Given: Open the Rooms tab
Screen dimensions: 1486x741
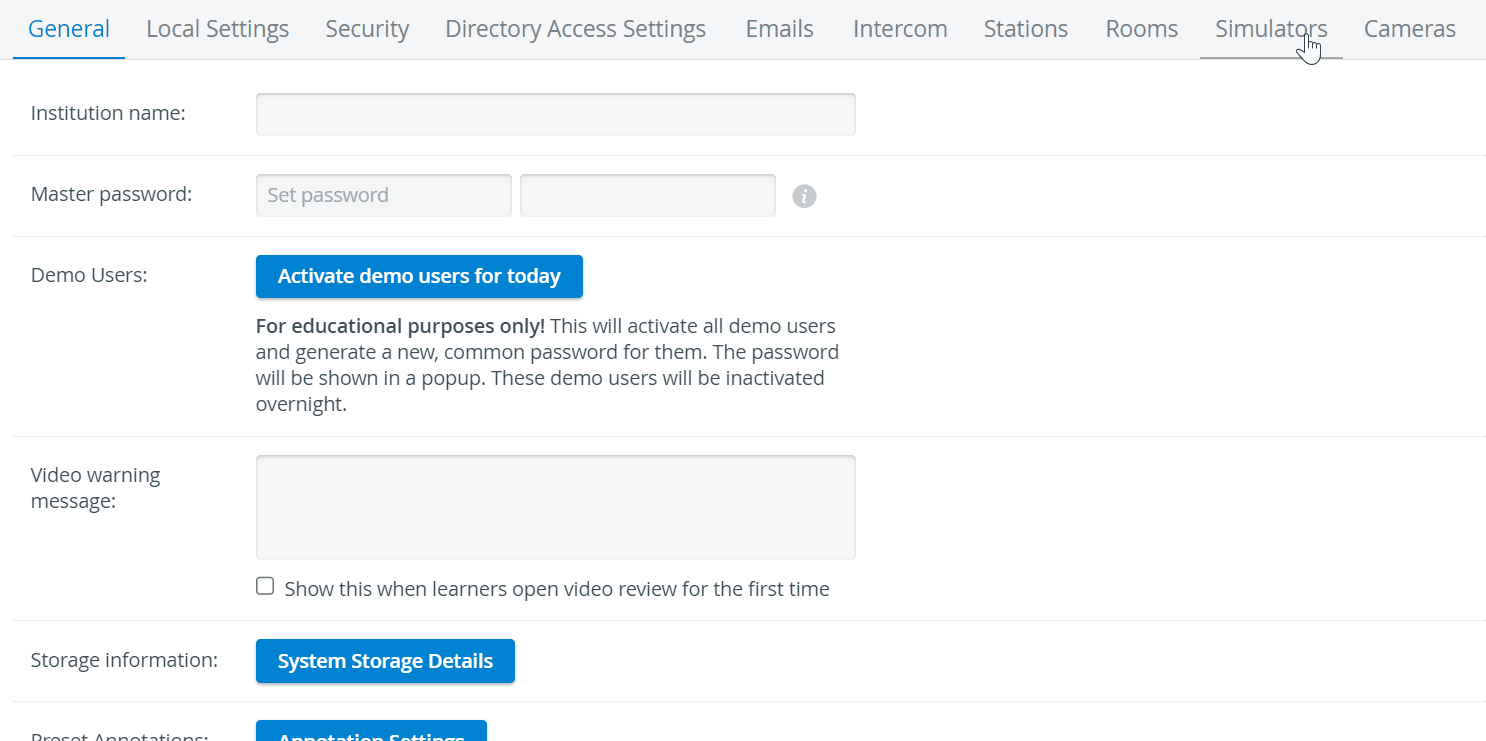Looking at the screenshot, I should (1142, 29).
